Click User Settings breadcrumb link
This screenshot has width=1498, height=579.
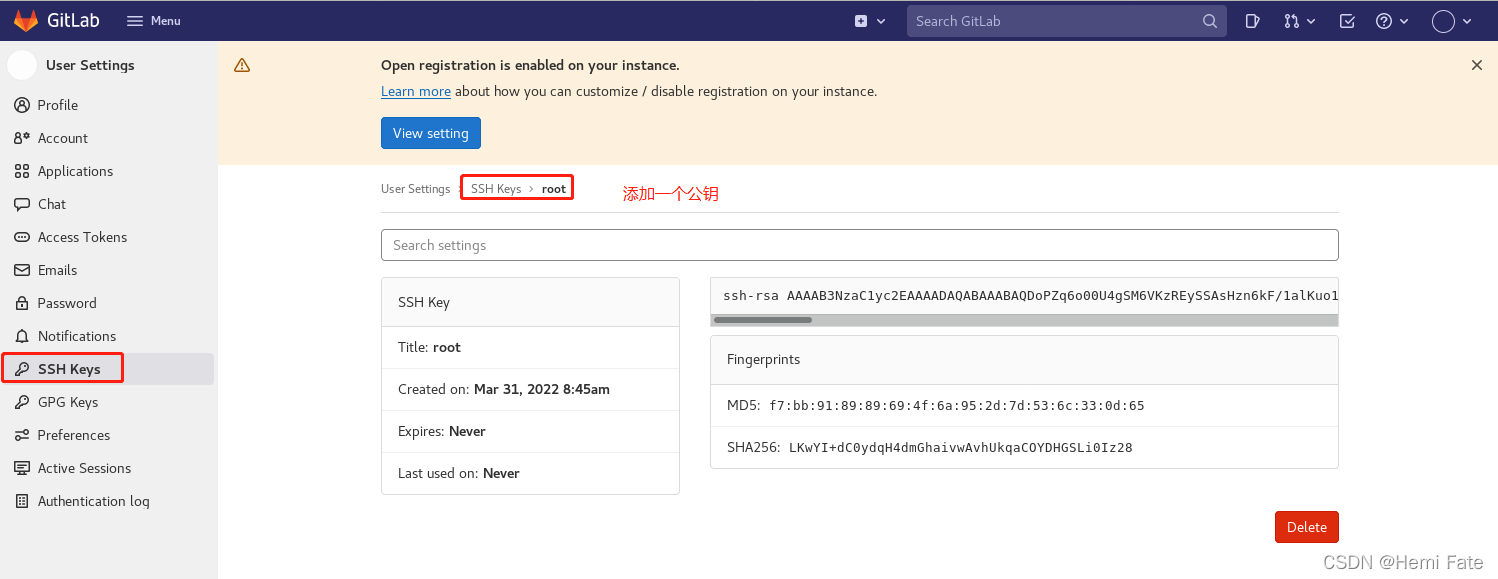pos(416,189)
